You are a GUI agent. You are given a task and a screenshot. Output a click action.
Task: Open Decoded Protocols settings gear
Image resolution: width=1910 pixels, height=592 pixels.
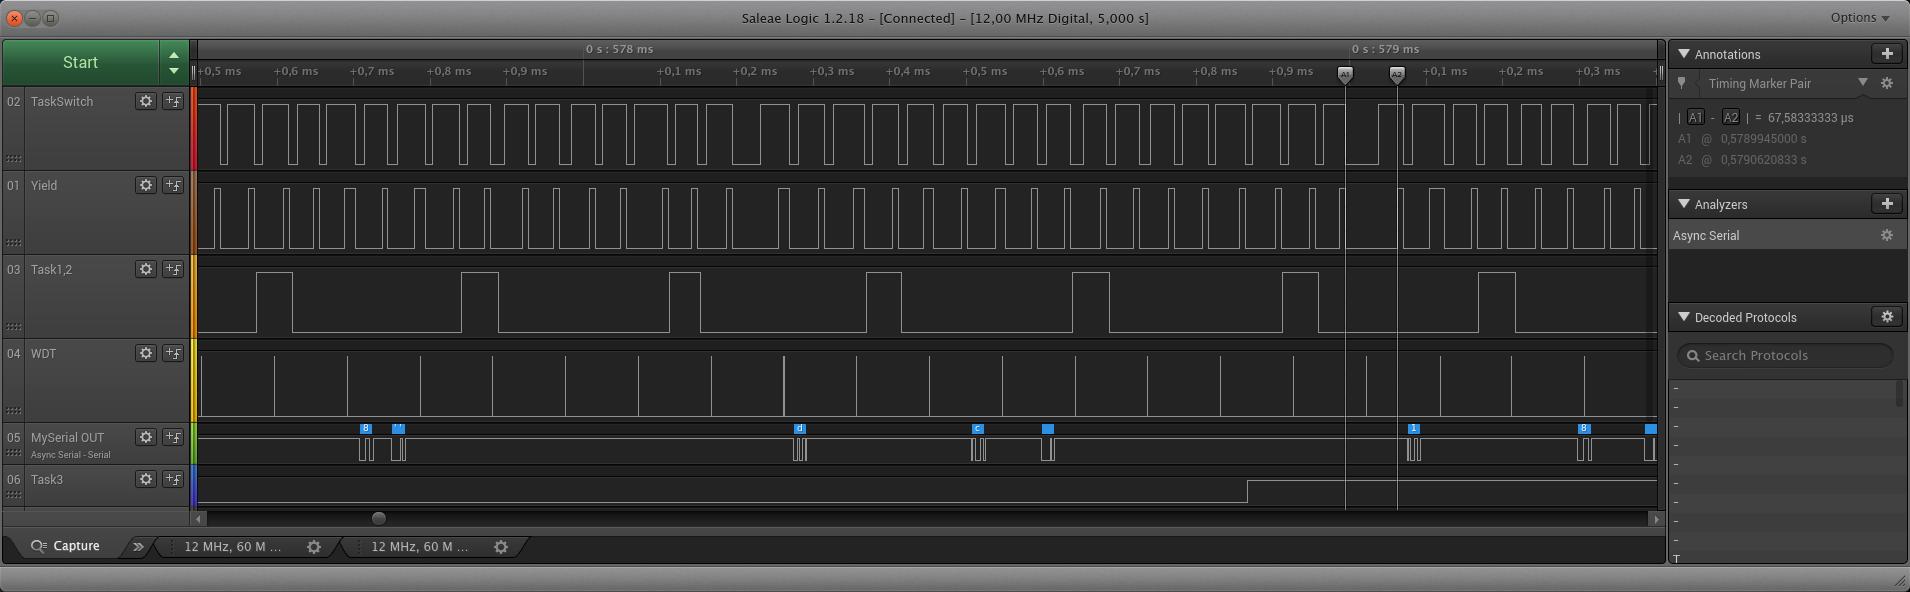point(1886,317)
